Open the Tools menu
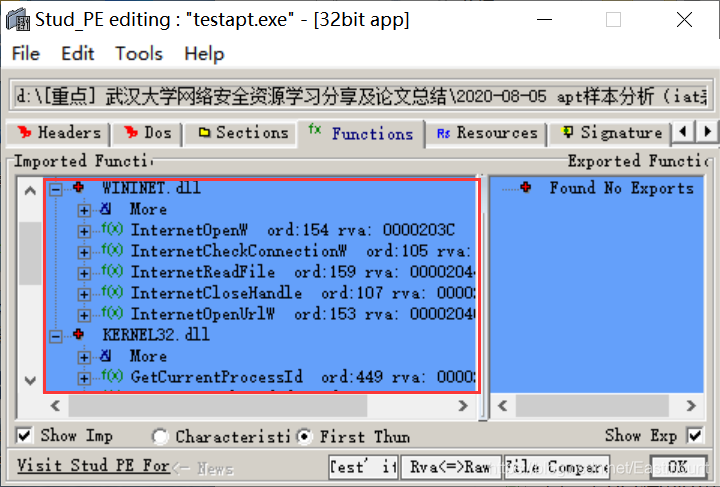The width and height of the screenshot is (720, 487). click(x=139, y=54)
